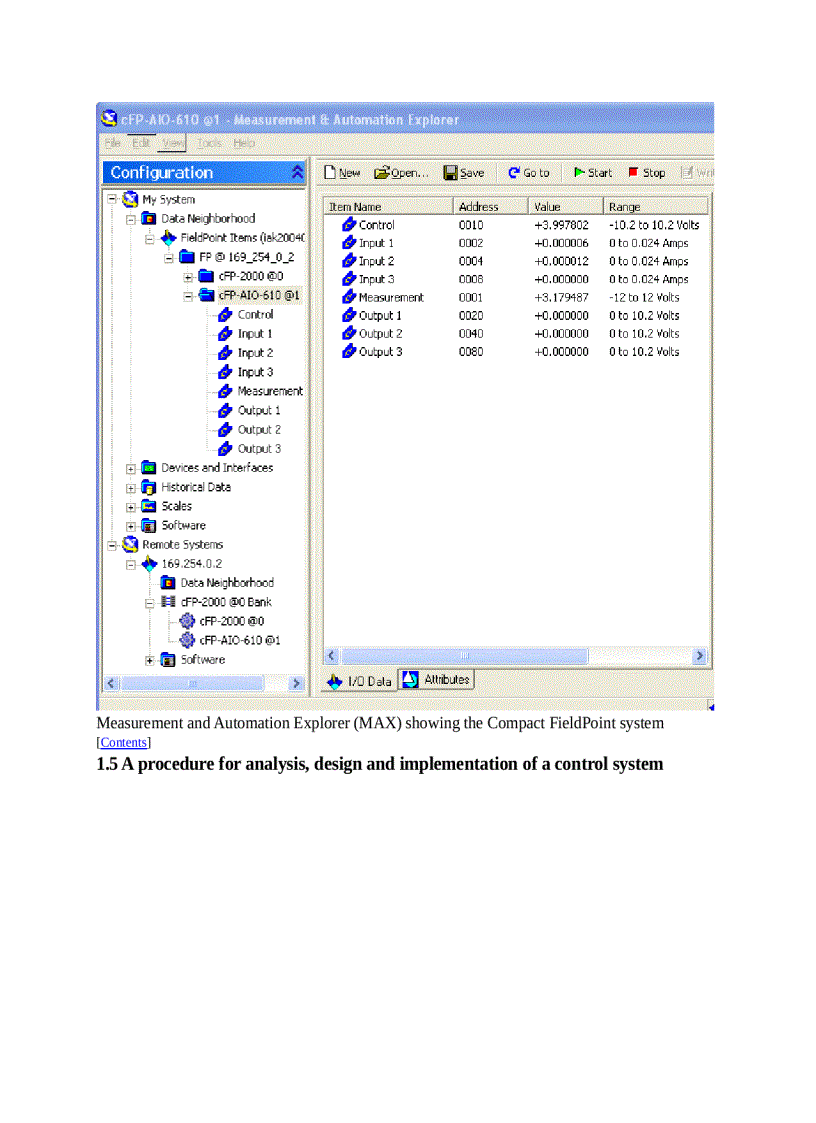Select the I/O Data tab
The width and height of the screenshot is (816, 1123).
pyautogui.click(x=359, y=680)
